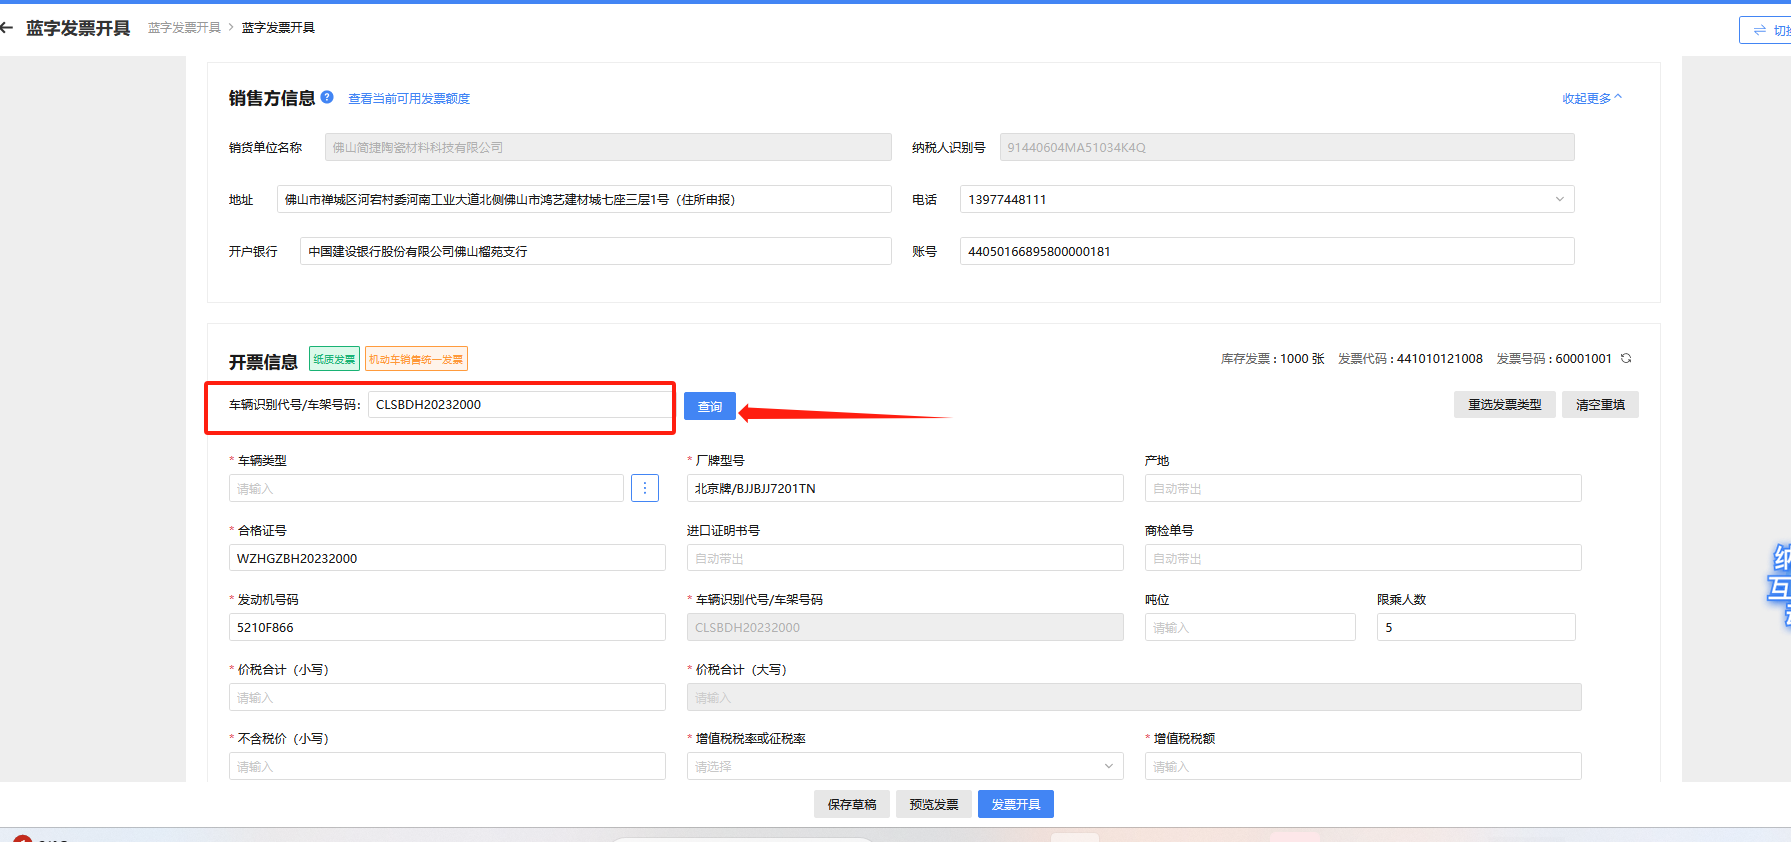The width and height of the screenshot is (1791, 842).
Task: Click 重选发票类型 button
Action: (x=1504, y=405)
